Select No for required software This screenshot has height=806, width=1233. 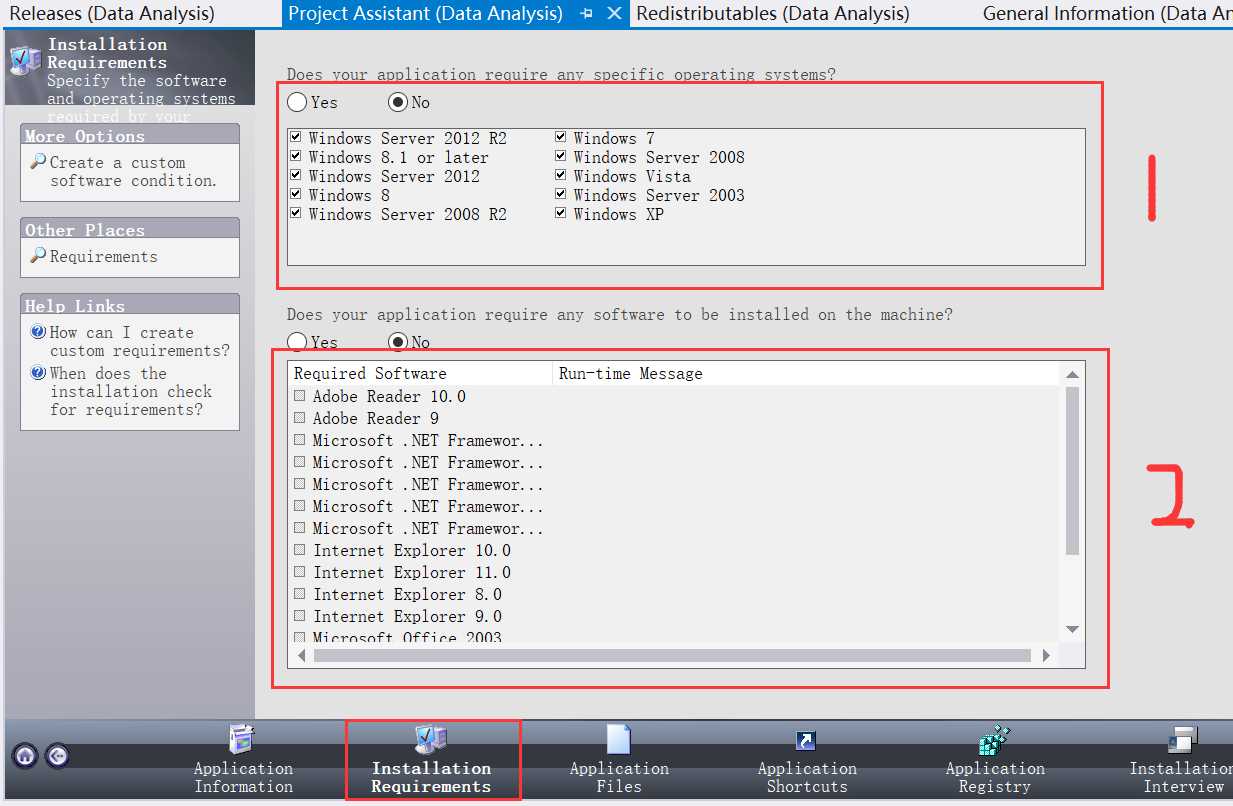pos(398,342)
